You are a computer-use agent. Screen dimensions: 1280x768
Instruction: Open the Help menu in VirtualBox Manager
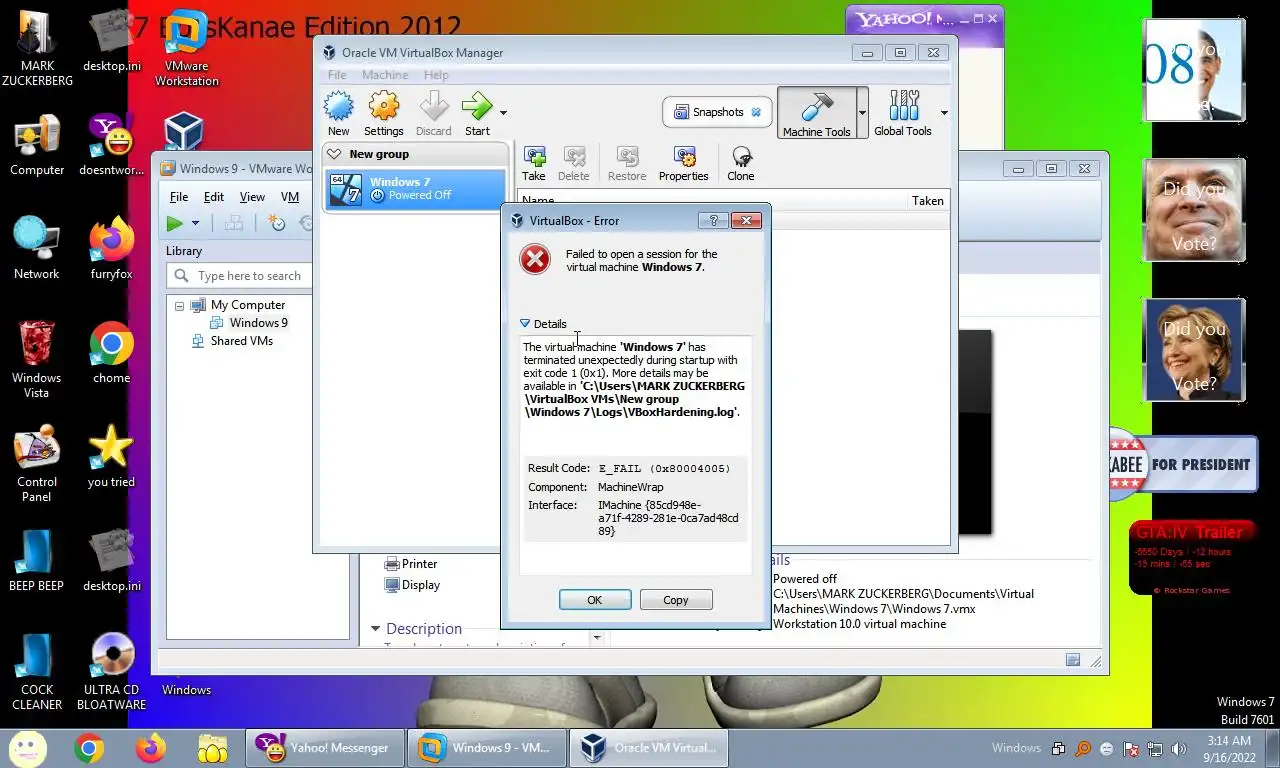coord(436,75)
